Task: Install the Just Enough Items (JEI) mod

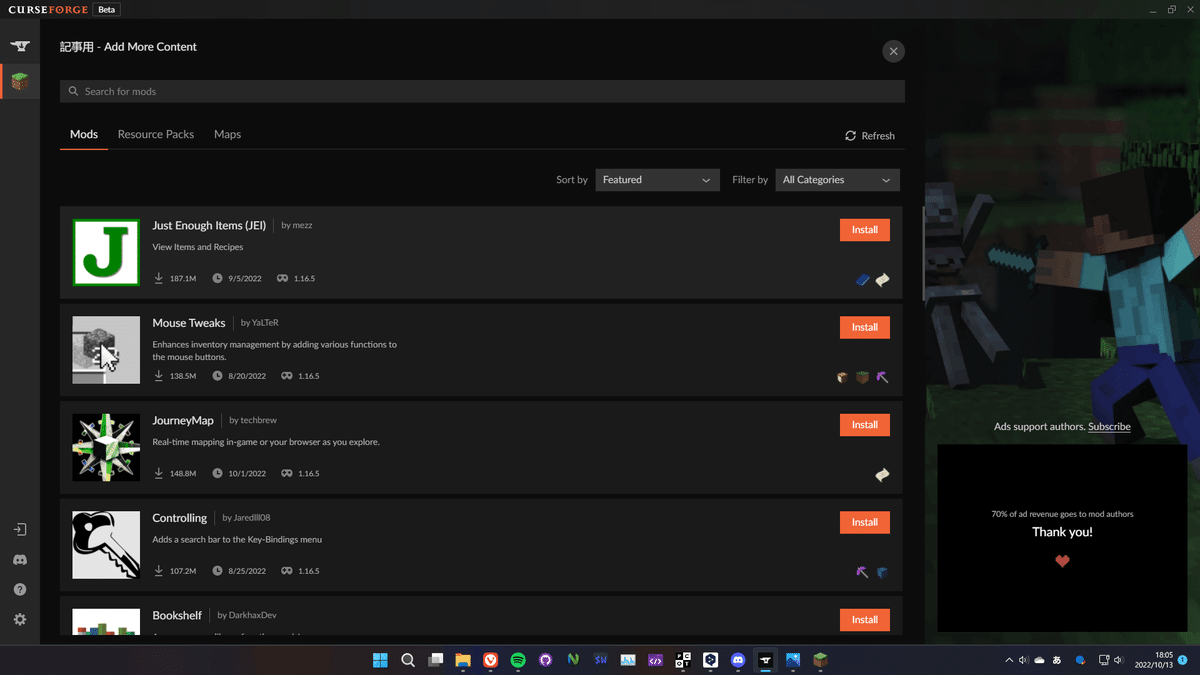Action: pos(864,229)
